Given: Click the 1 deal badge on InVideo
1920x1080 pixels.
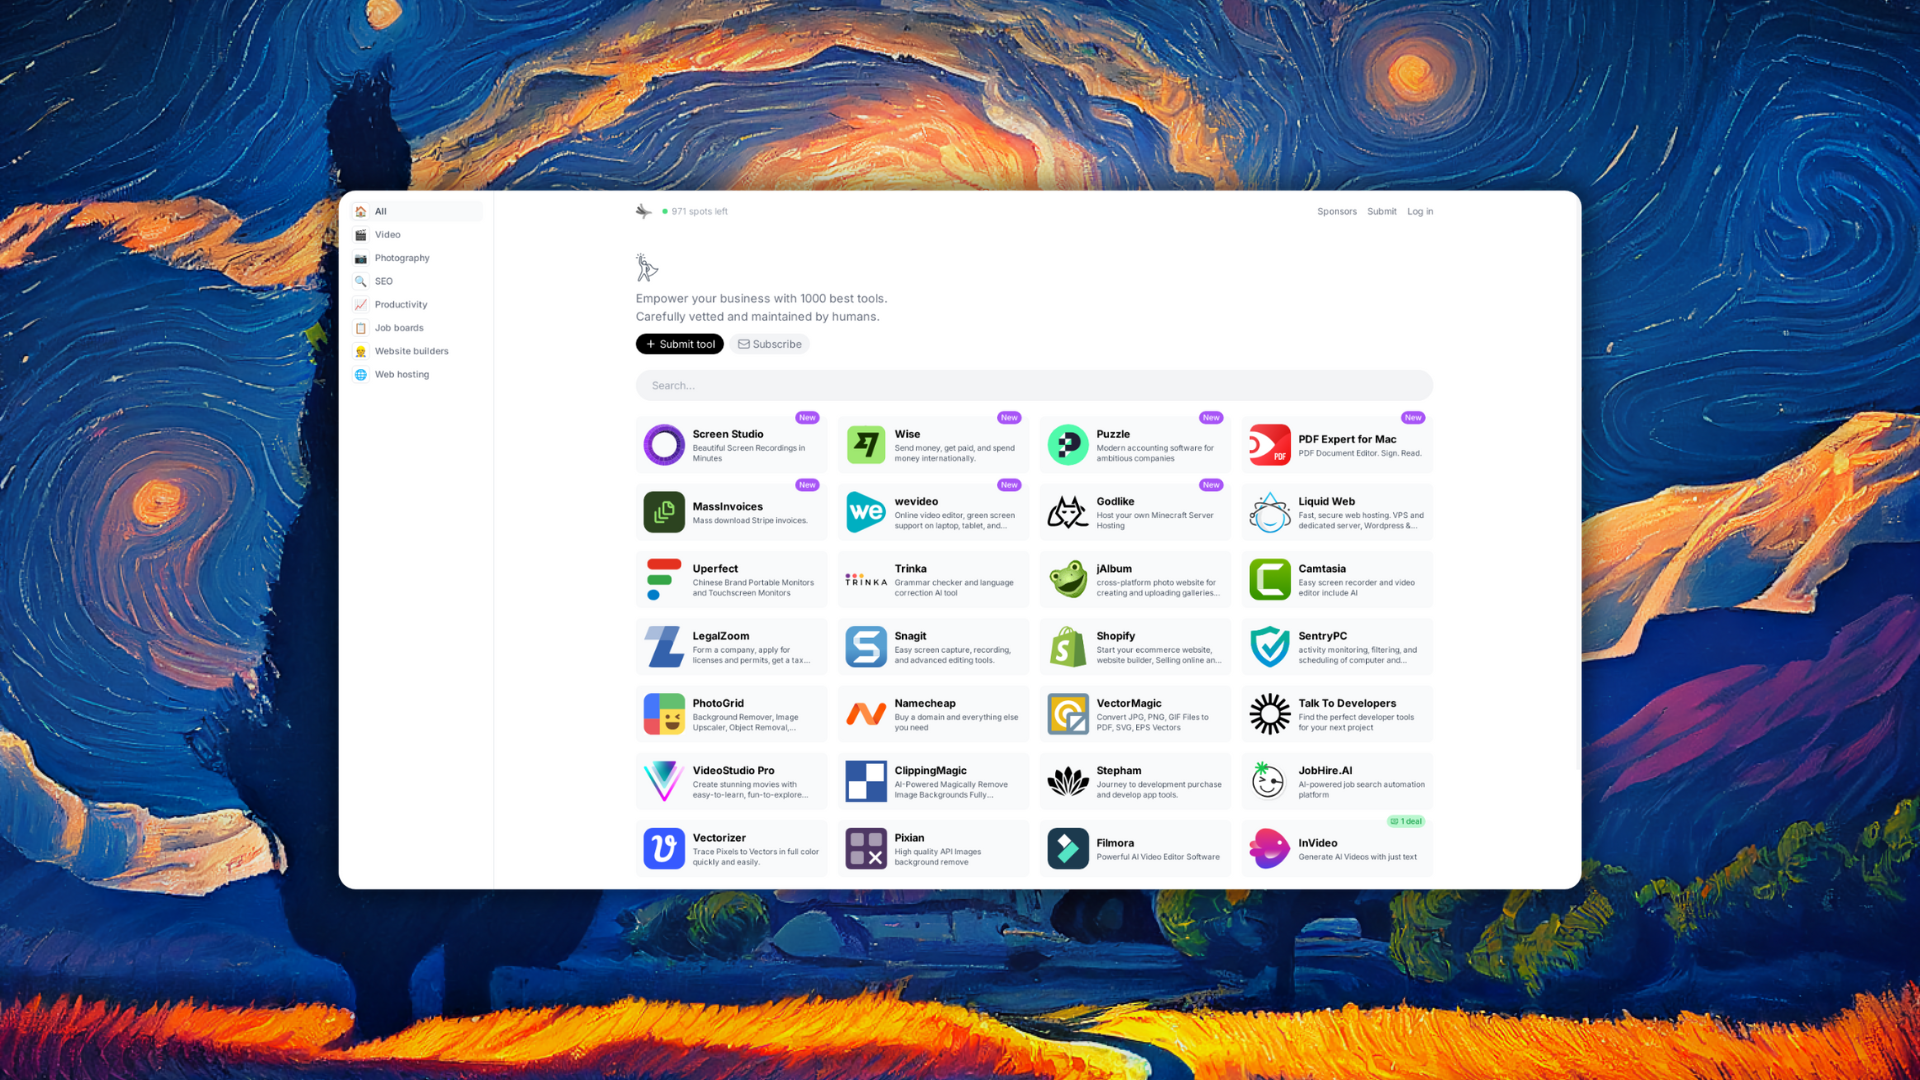Looking at the screenshot, I should pyautogui.click(x=1406, y=822).
